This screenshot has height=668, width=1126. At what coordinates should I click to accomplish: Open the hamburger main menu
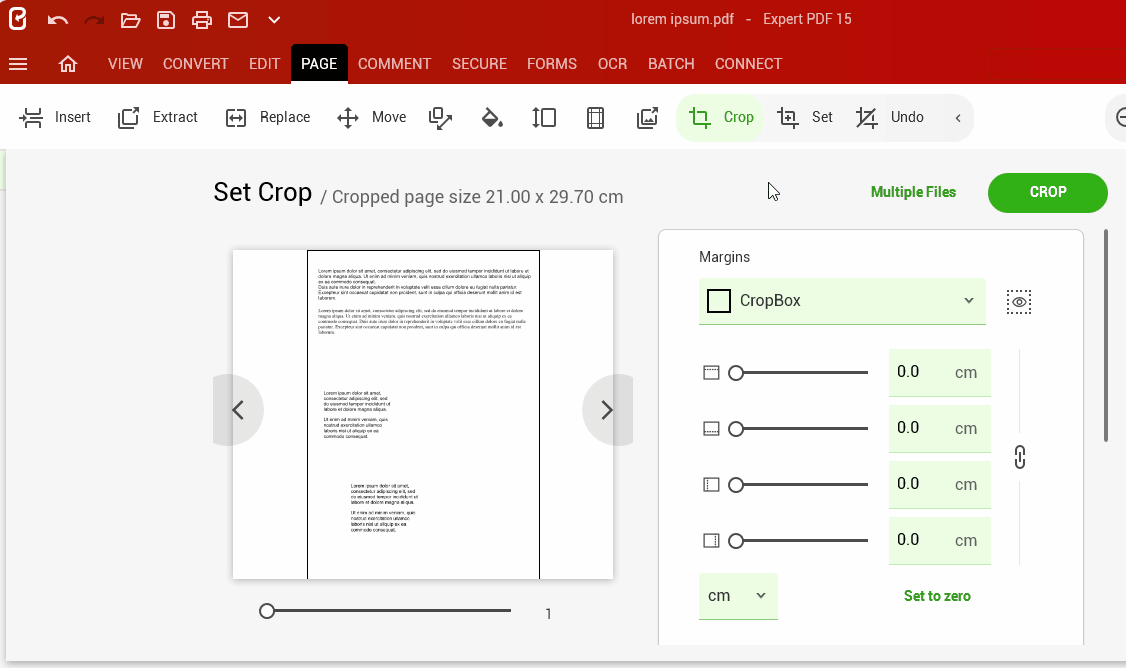[x=18, y=64]
